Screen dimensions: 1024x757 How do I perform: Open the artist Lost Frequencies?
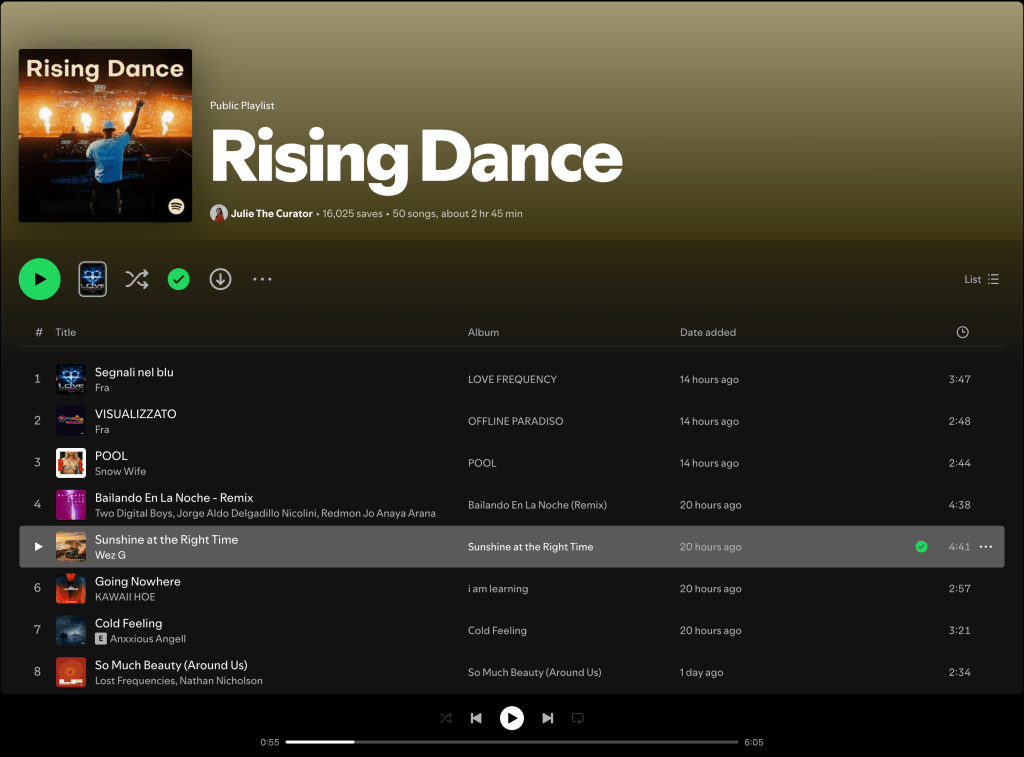coord(135,680)
